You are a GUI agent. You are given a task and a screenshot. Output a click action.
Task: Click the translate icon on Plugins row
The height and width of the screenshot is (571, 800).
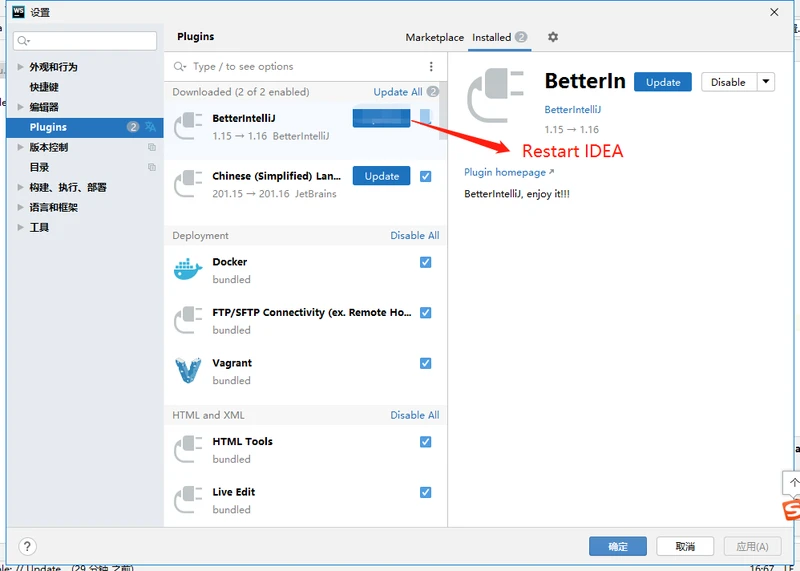click(150, 127)
